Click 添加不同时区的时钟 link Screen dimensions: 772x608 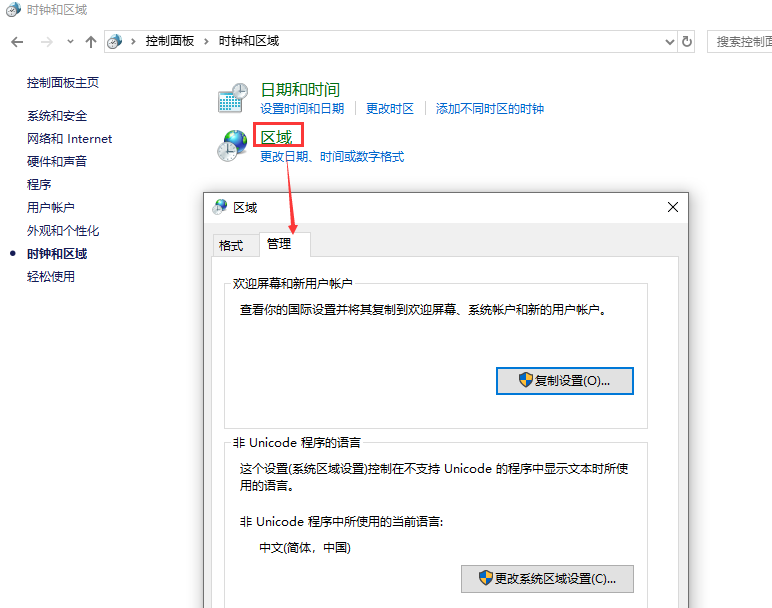pos(490,108)
